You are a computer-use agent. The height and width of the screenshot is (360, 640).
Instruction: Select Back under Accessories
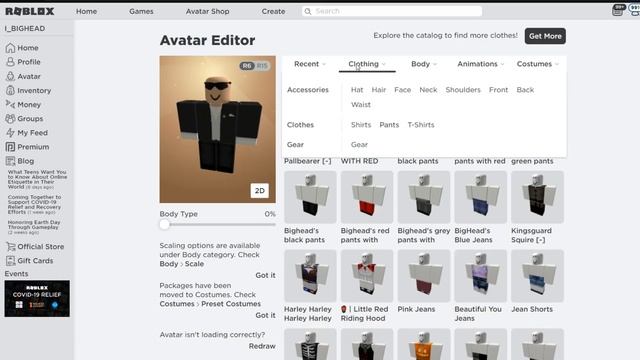click(525, 90)
